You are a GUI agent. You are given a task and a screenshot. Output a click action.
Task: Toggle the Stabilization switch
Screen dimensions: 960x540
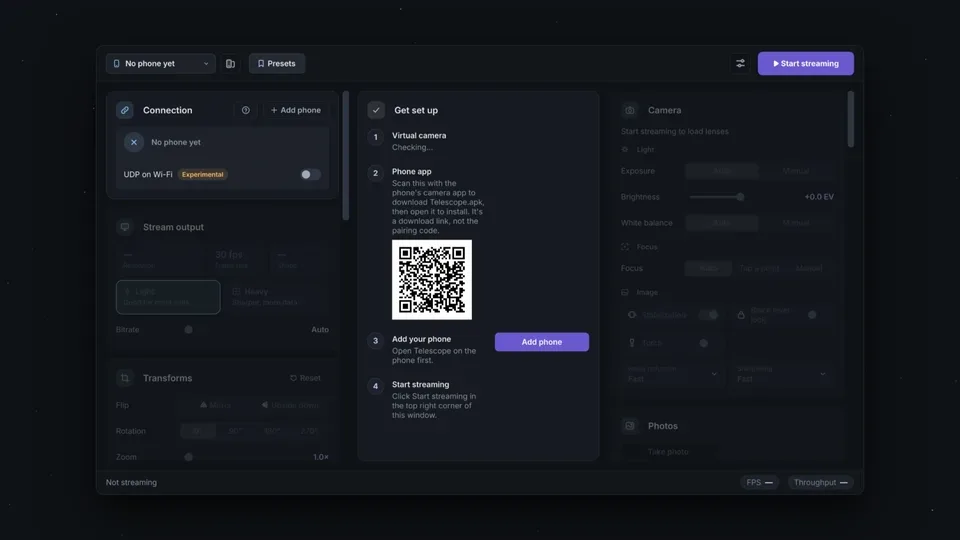click(x=708, y=315)
